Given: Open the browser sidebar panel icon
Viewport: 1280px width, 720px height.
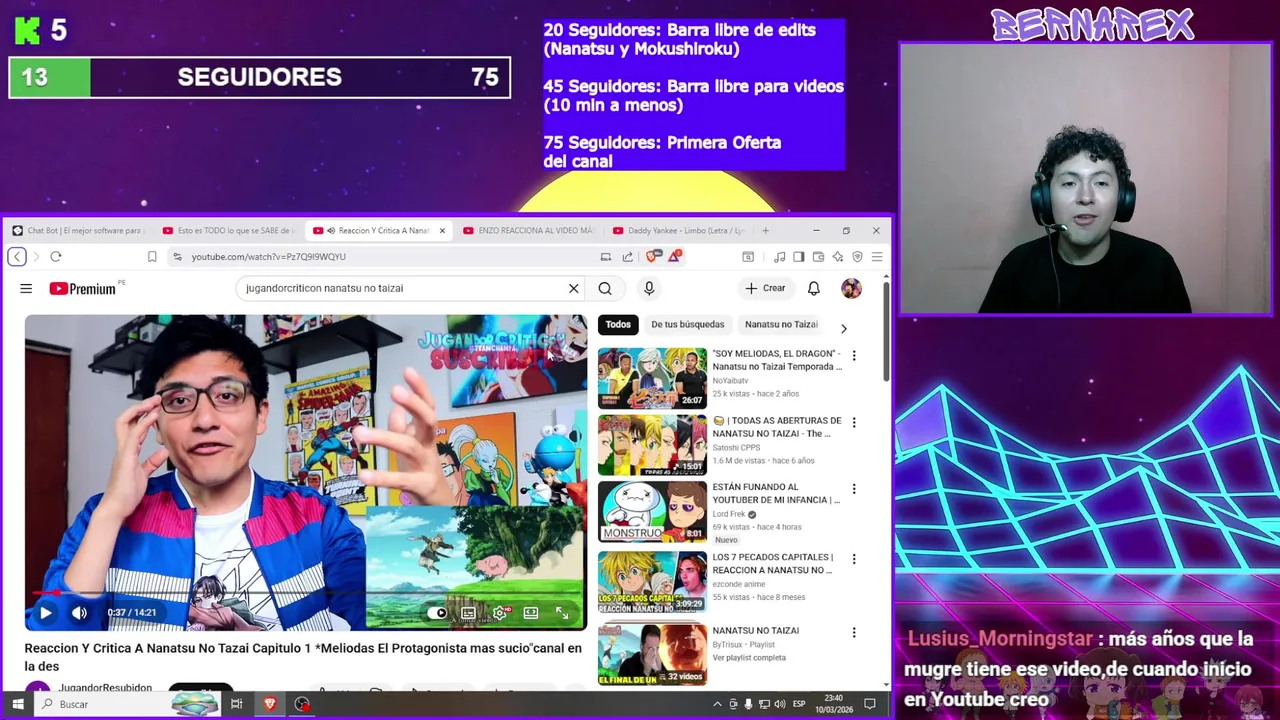Looking at the screenshot, I should pos(798,257).
